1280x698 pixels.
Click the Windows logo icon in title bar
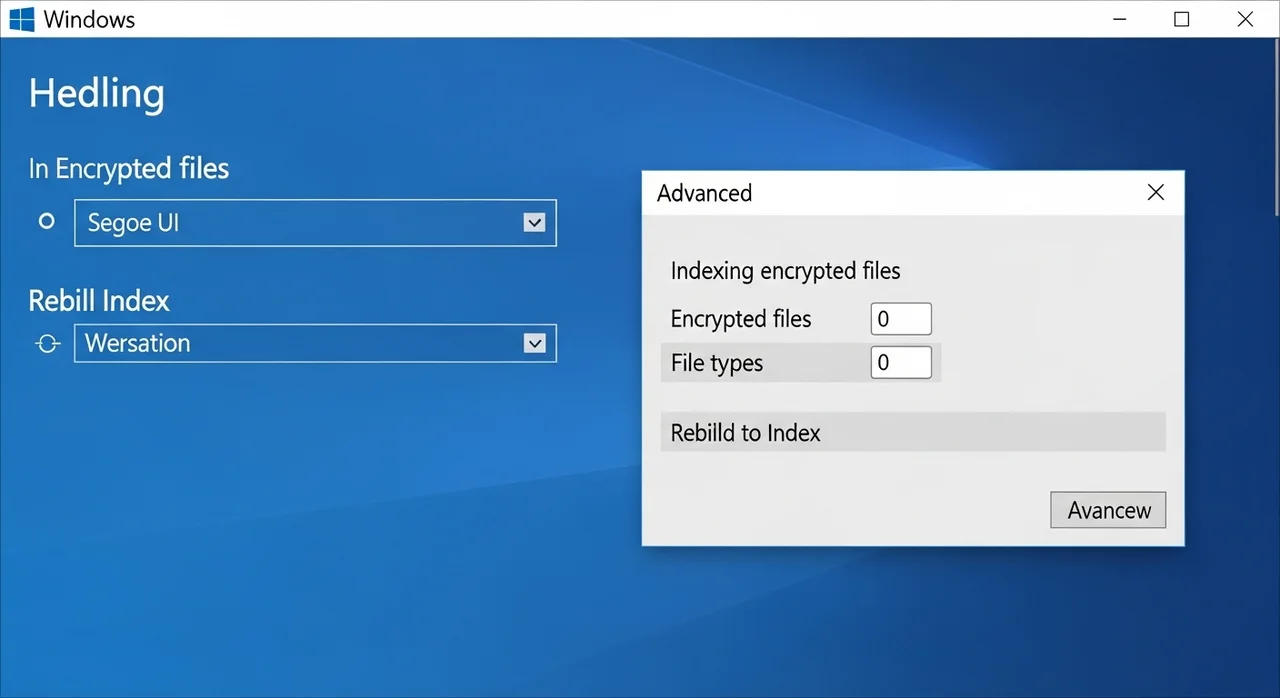coord(21,19)
